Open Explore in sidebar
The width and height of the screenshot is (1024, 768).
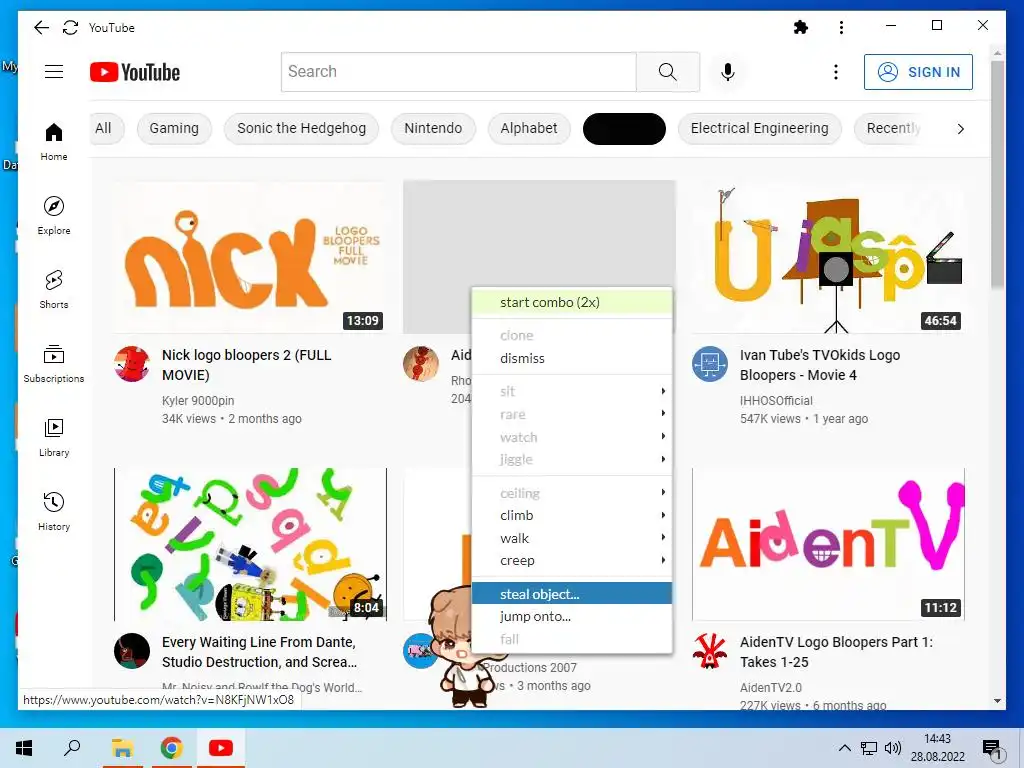(x=54, y=216)
